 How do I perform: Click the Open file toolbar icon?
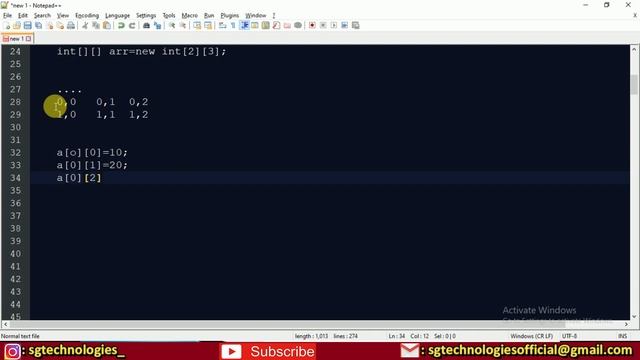[x=17, y=25]
